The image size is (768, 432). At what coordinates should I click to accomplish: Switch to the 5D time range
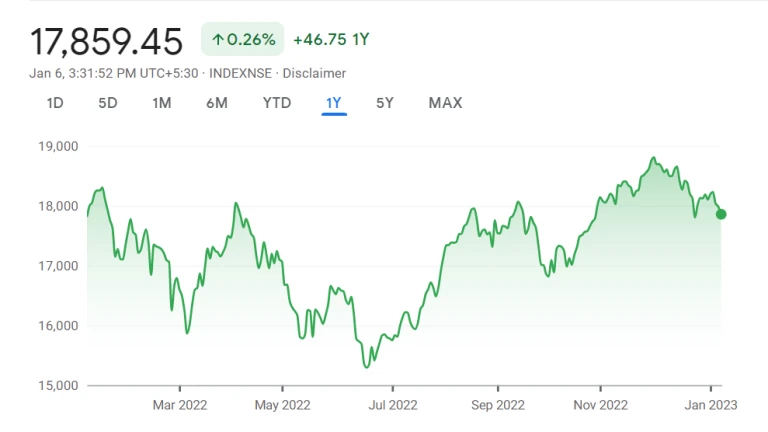[108, 103]
